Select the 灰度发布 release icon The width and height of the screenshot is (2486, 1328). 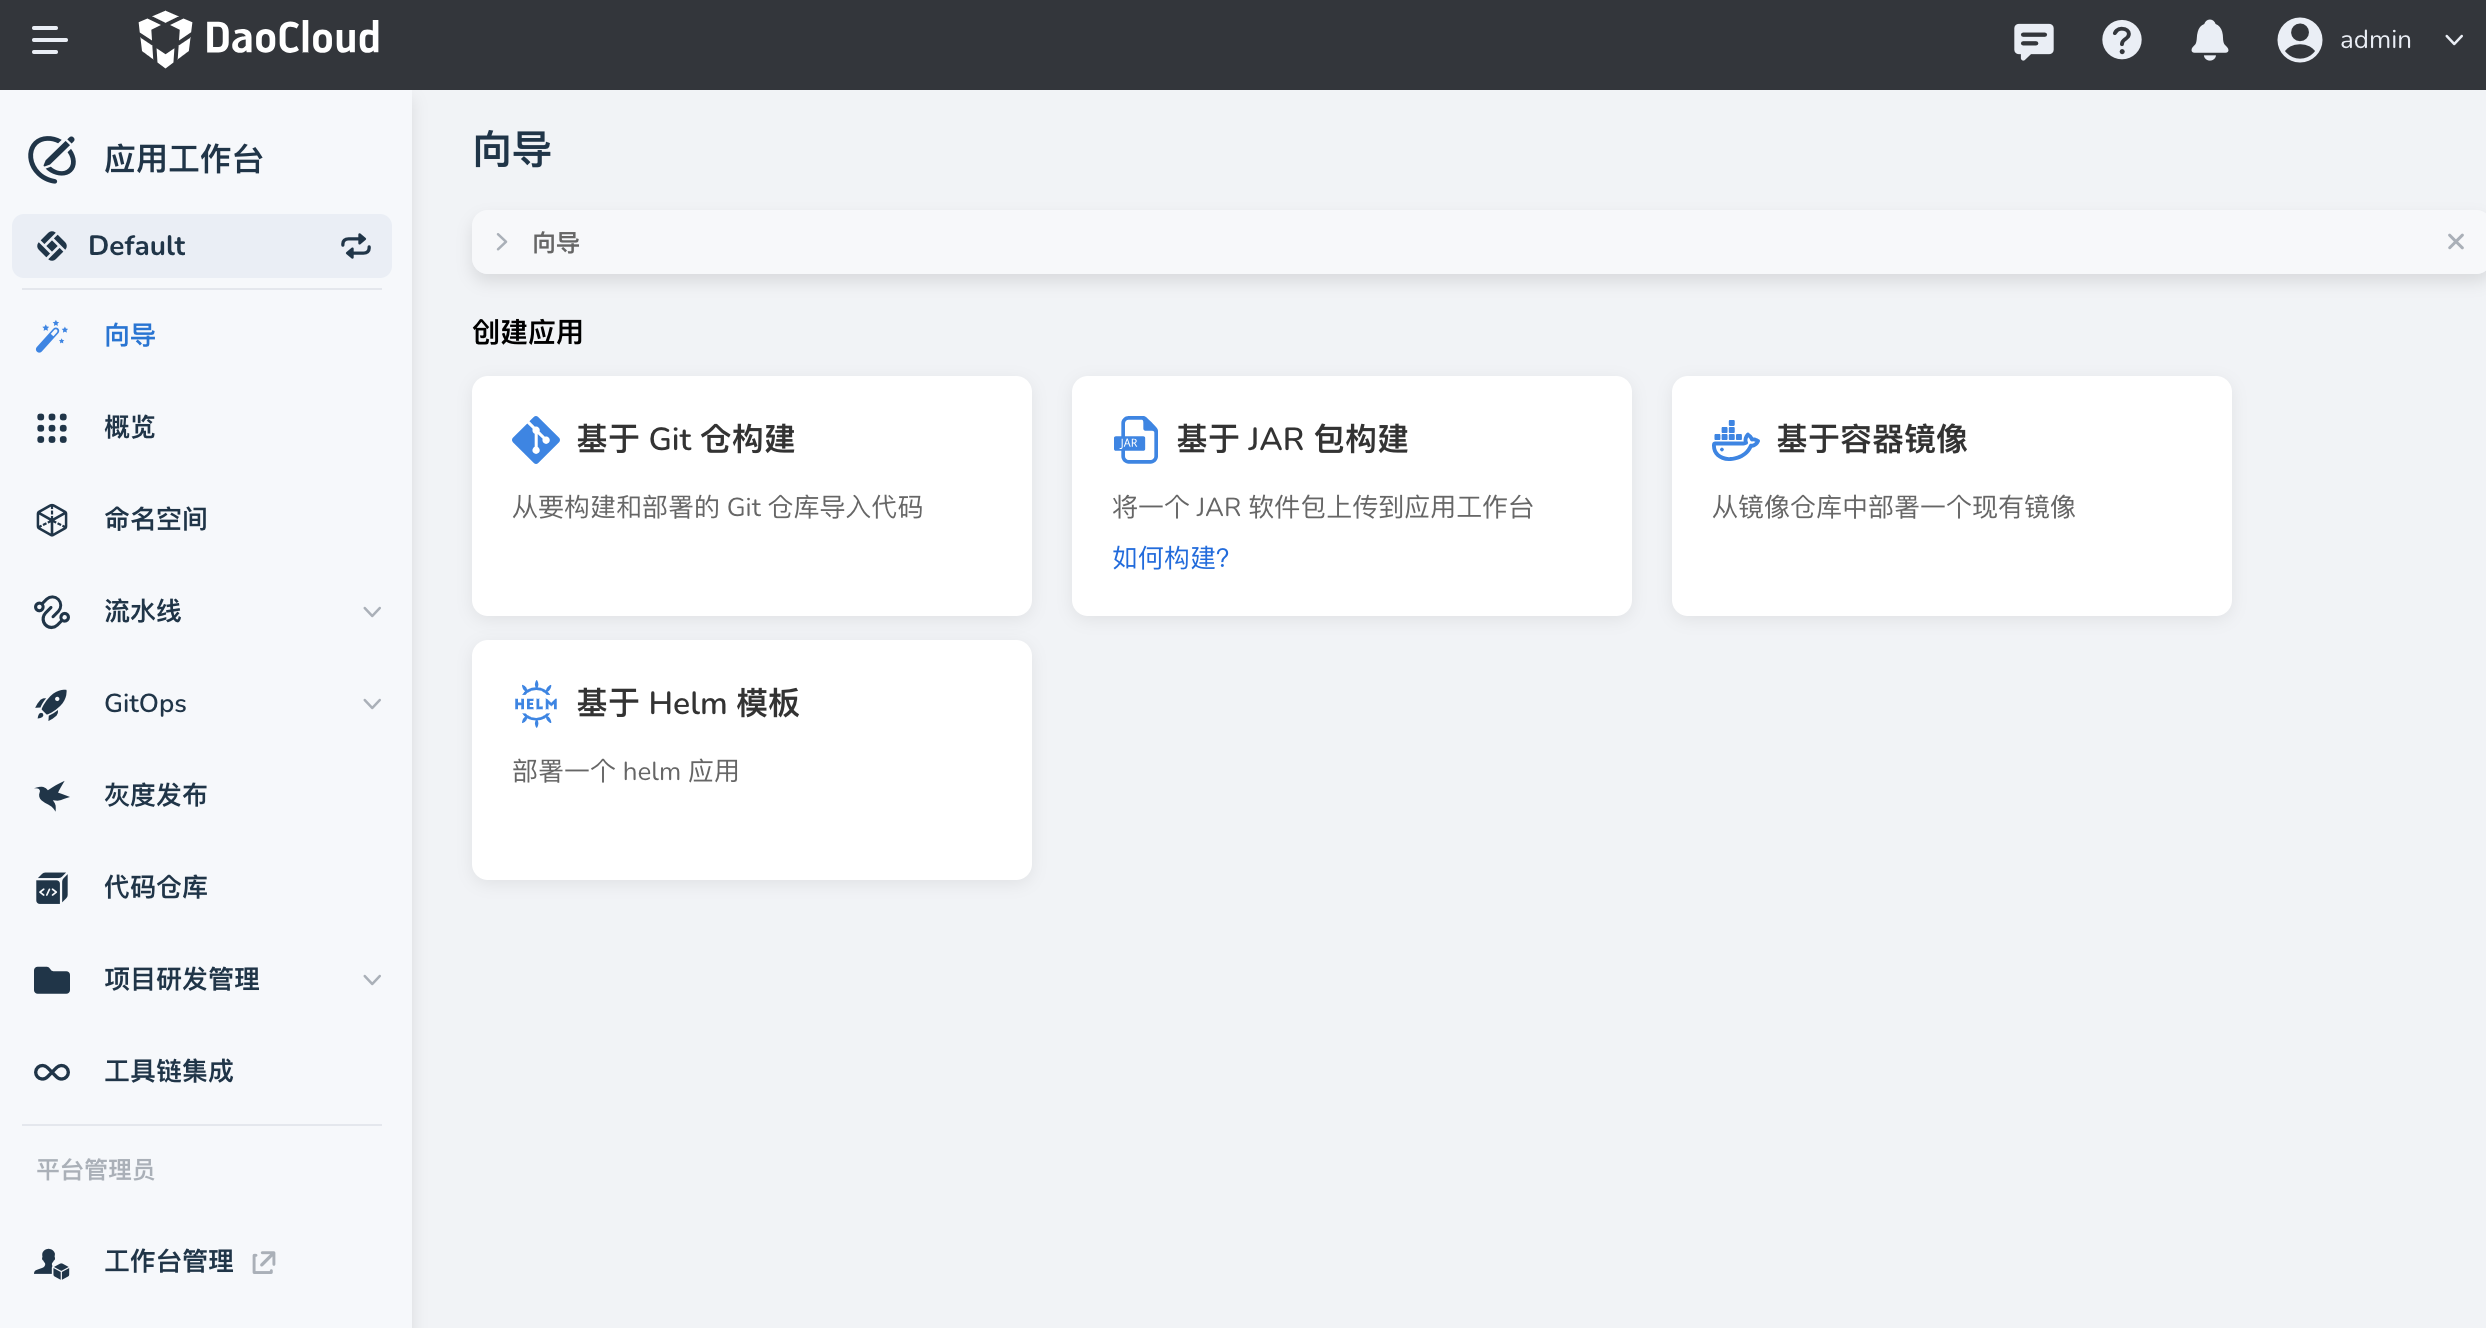[x=52, y=795]
